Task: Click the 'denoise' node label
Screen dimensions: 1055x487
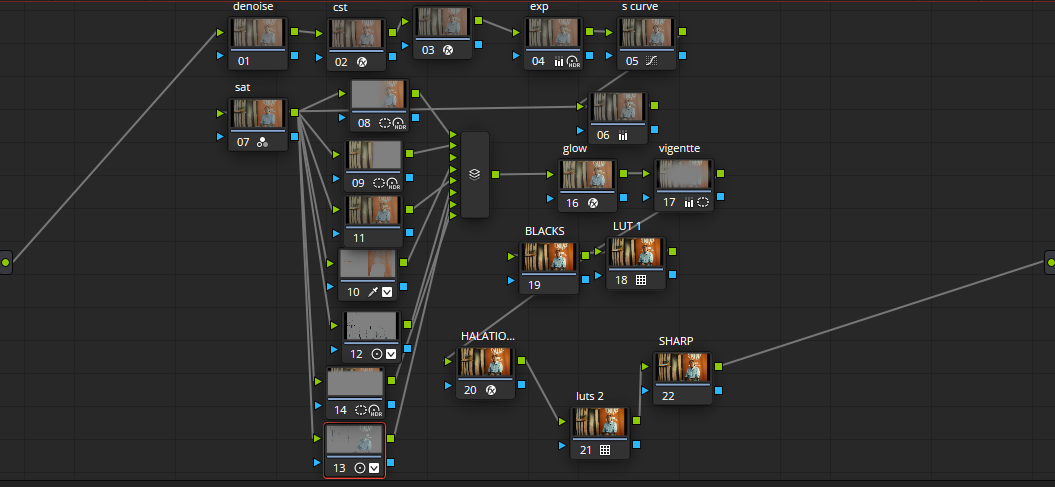Action: pos(253,7)
